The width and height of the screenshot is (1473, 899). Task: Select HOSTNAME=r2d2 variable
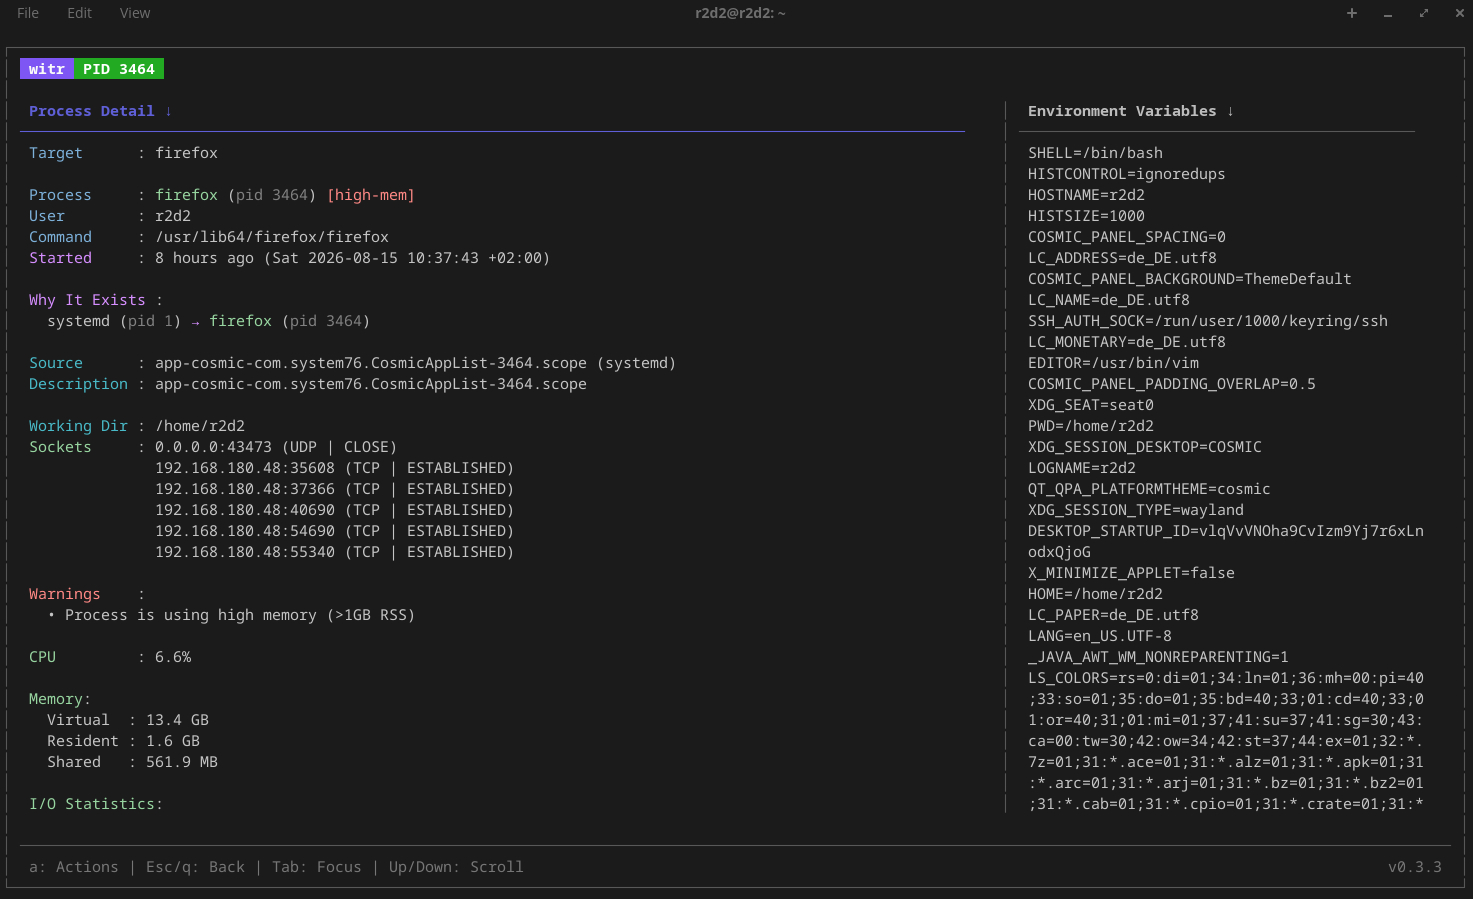point(1086,195)
